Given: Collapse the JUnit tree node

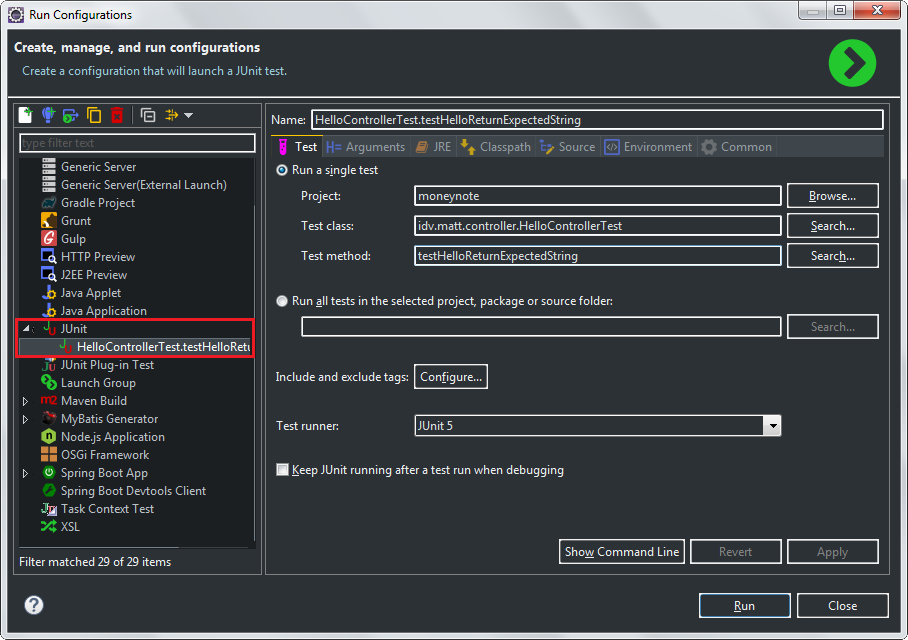Looking at the screenshot, I should click(26, 329).
